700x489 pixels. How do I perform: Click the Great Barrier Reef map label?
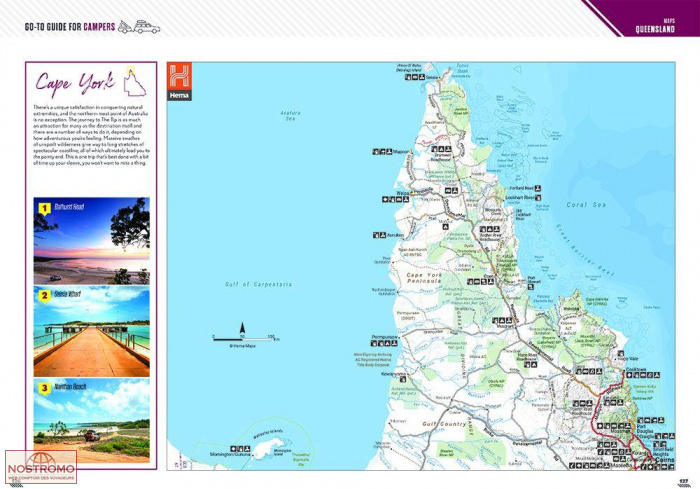pyautogui.click(x=585, y=249)
